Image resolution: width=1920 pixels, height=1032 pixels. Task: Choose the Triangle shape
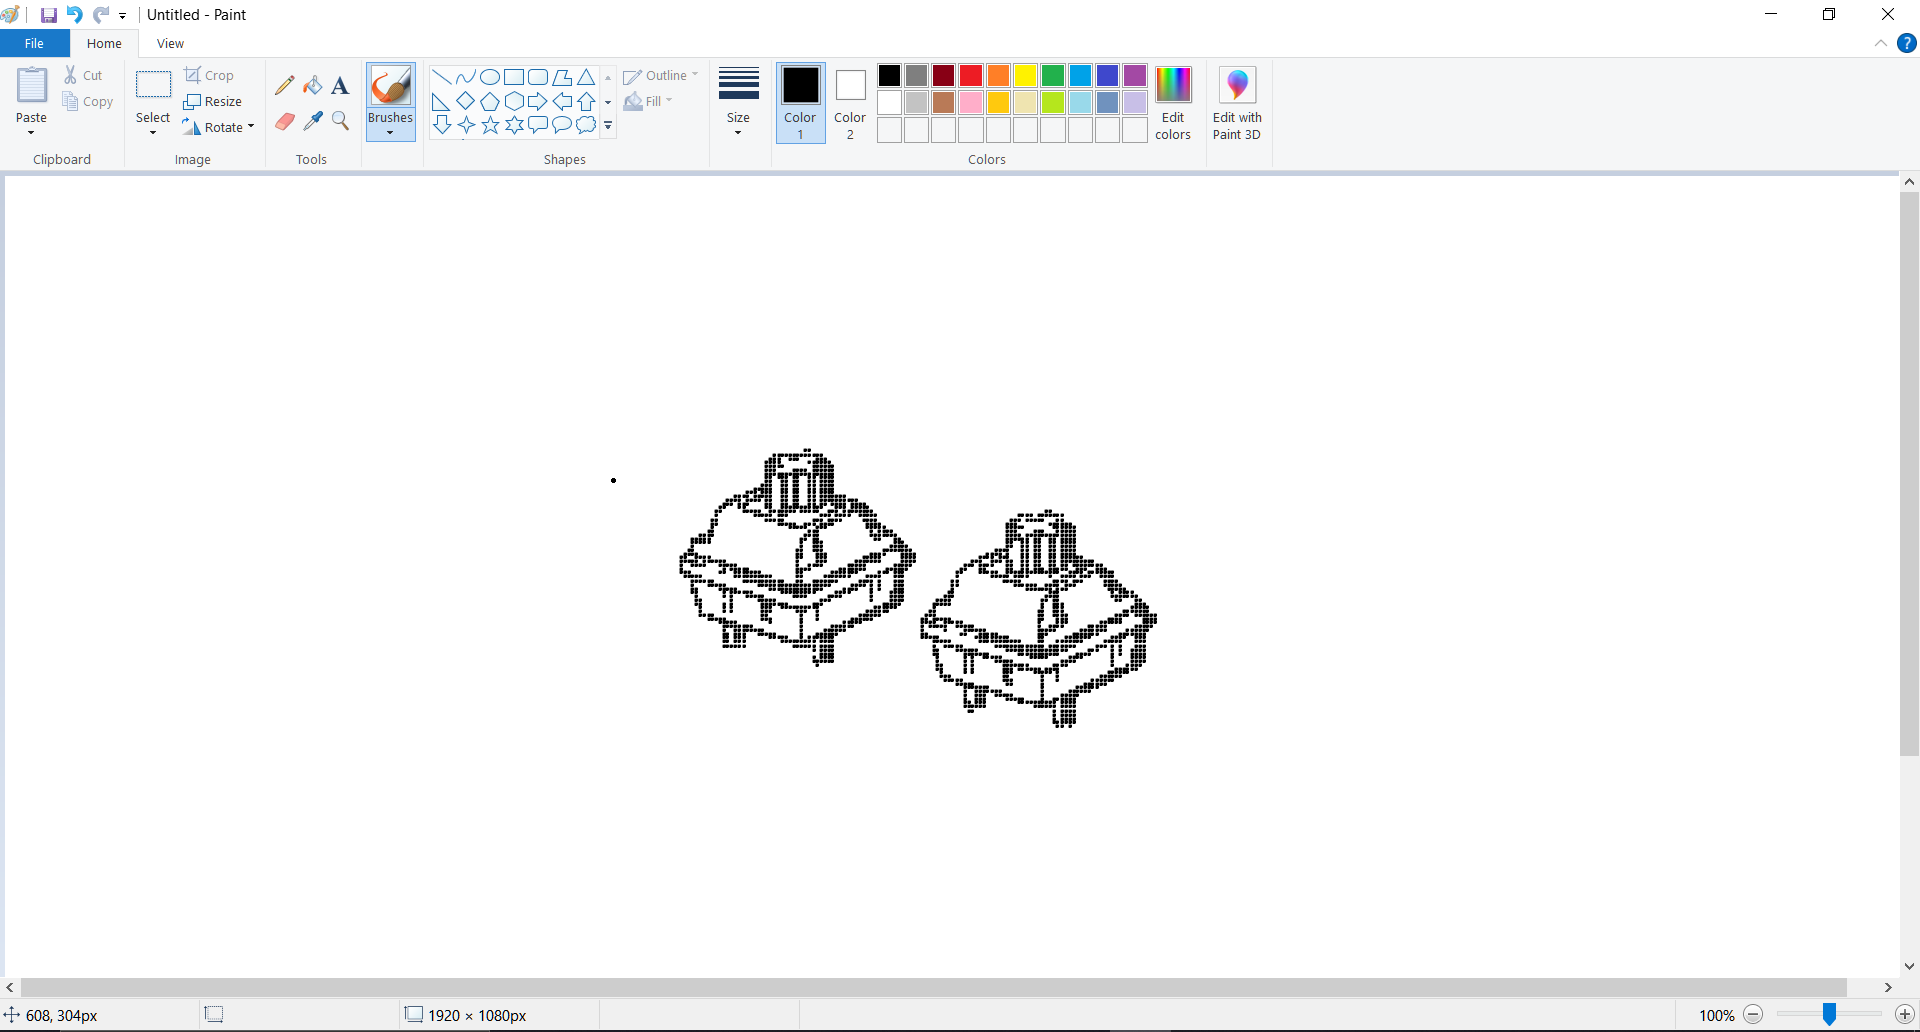(587, 77)
